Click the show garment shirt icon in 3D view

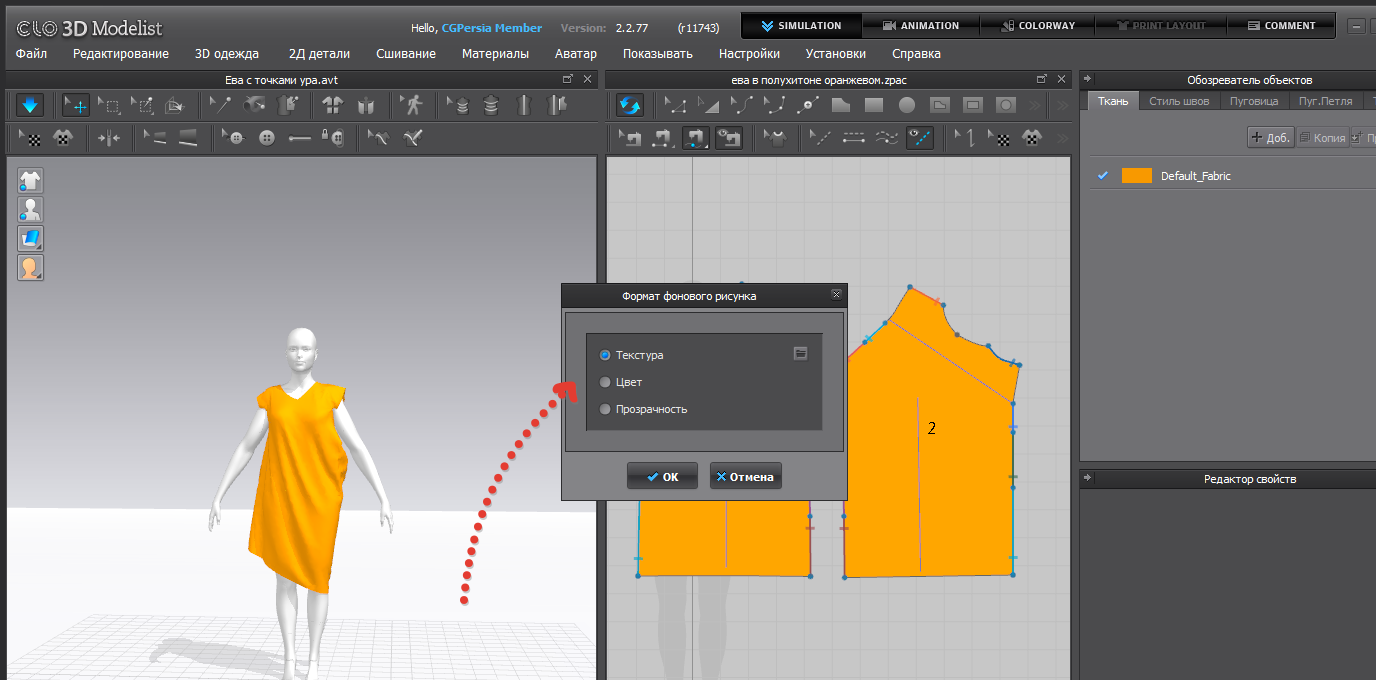coord(30,180)
